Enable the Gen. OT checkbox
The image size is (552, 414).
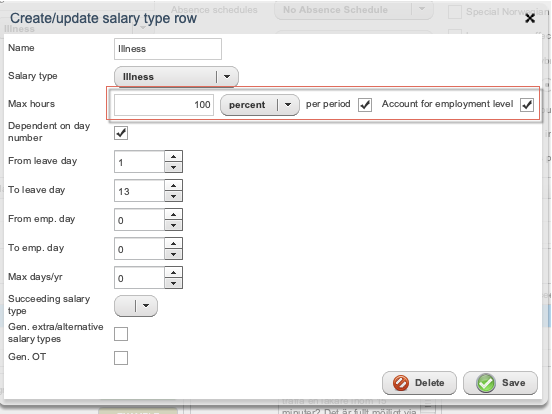pyautogui.click(x=121, y=358)
